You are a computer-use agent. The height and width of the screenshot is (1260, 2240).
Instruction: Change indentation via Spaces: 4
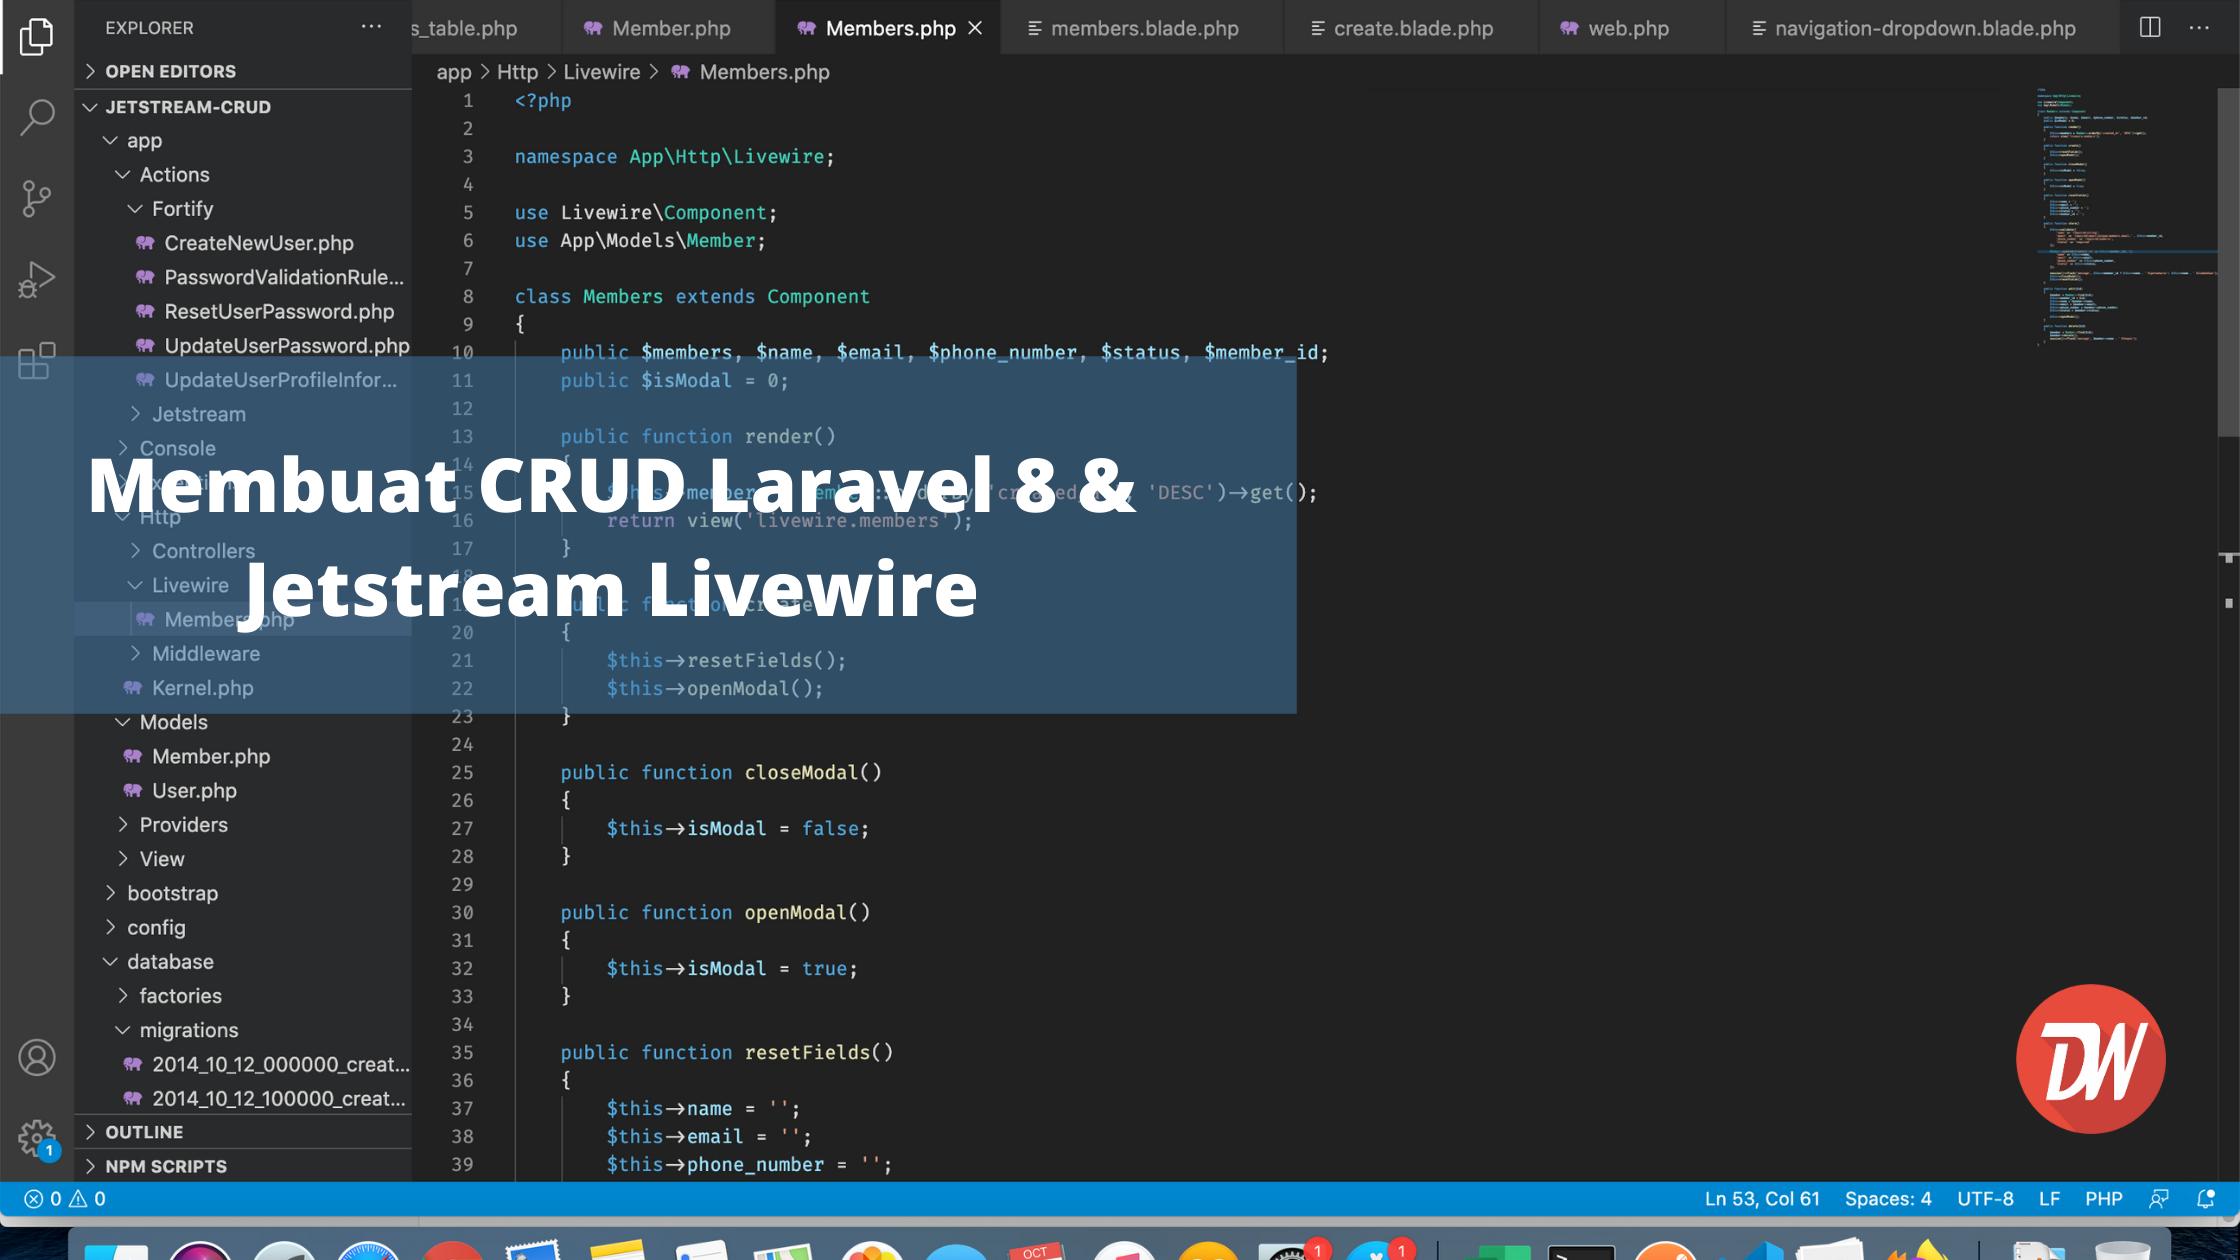click(1888, 1198)
